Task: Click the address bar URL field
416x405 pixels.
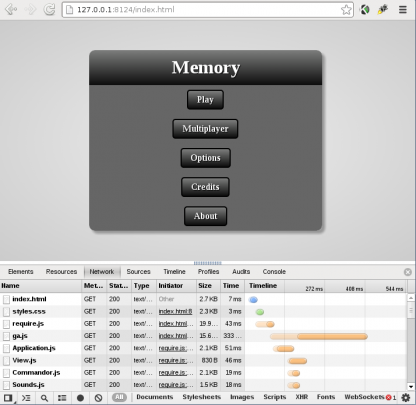Action: [x=208, y=10]
